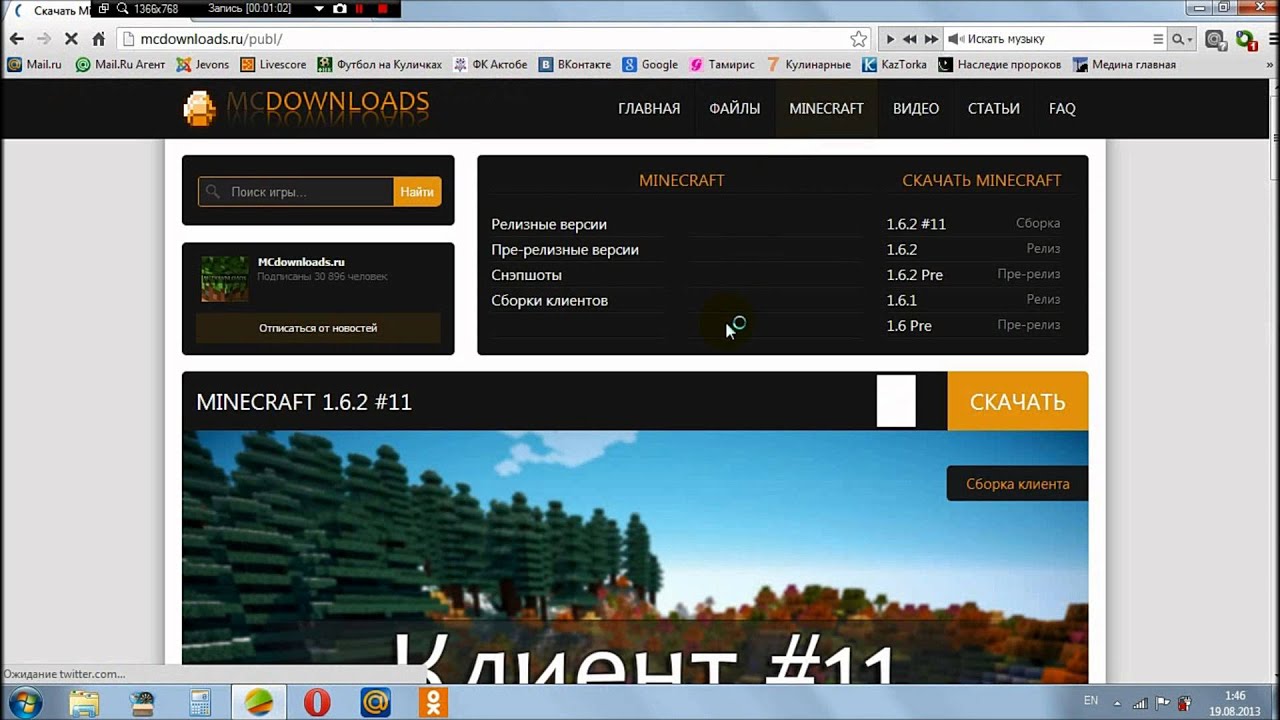This screenshot has height=720, width=1280.
Task: Click the address bar URL mcdownloads.ru/publ/
Action: click(211, 39)
